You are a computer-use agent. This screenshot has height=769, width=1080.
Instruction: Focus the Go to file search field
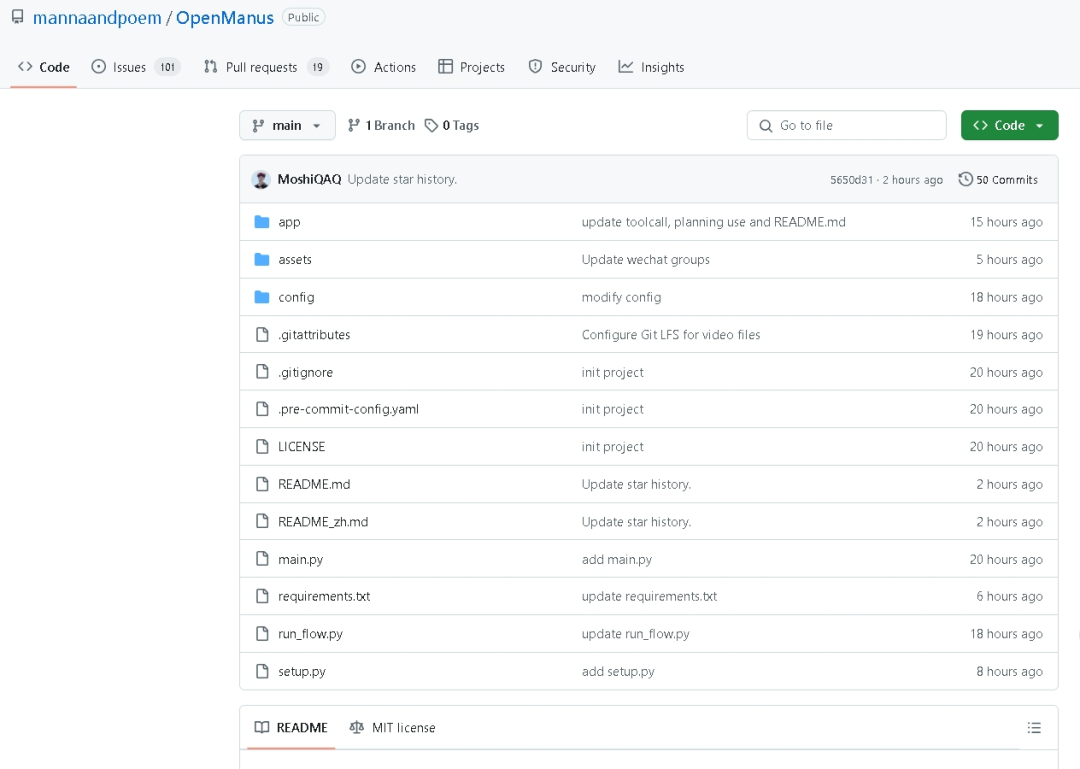847,125
